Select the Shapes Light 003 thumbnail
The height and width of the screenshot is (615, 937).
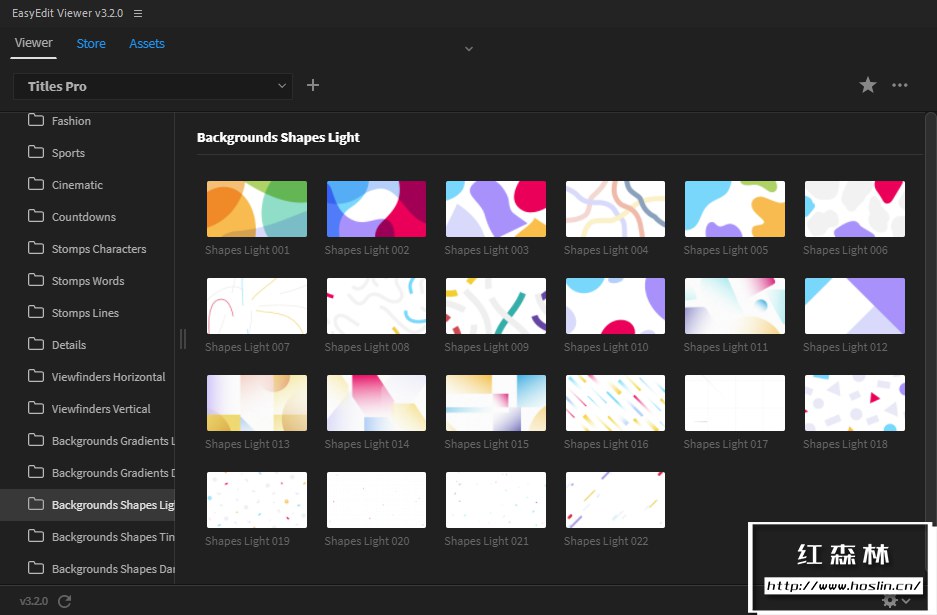click(x=496, y=209)
